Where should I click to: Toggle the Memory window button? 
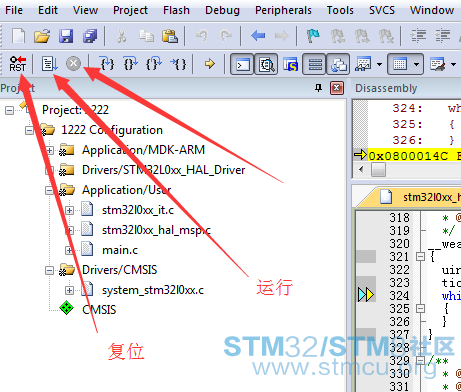pyautogui.click(x=400, y=64)
